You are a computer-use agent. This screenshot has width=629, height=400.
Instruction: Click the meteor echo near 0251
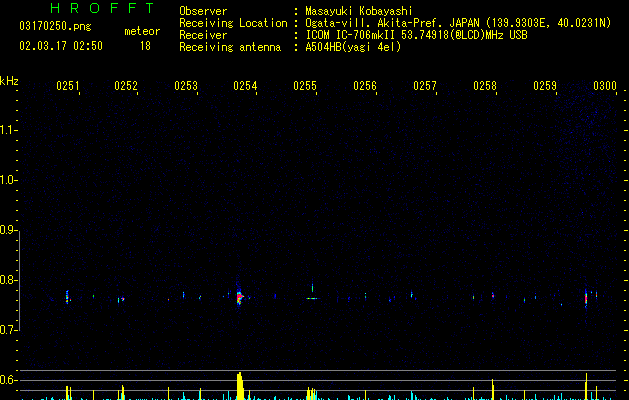[68, 297]
